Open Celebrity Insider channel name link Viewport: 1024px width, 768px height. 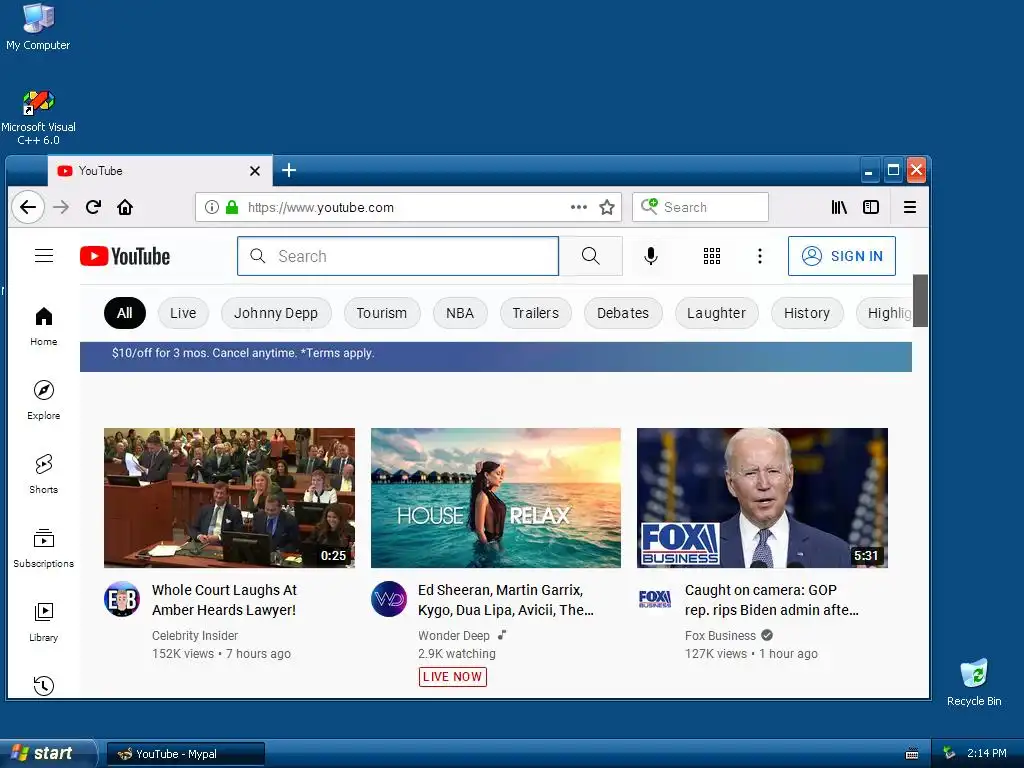click(195, 635)
